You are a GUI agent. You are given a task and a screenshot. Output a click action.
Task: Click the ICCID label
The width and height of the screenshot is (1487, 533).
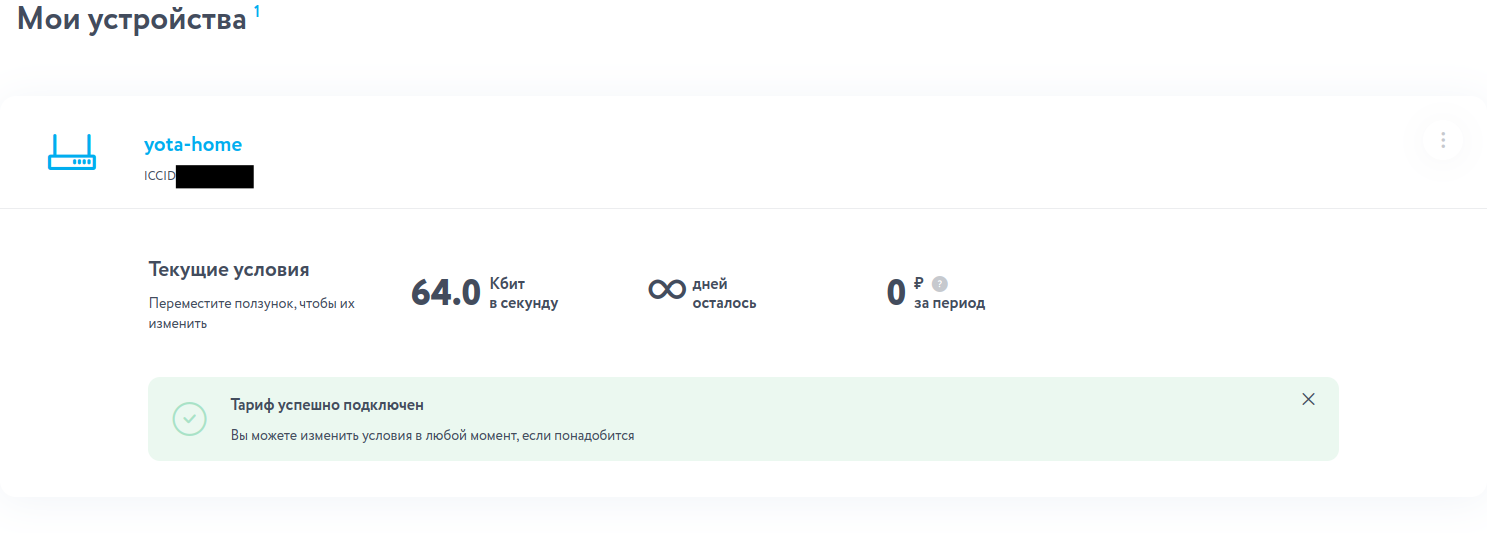pos(160,177)
